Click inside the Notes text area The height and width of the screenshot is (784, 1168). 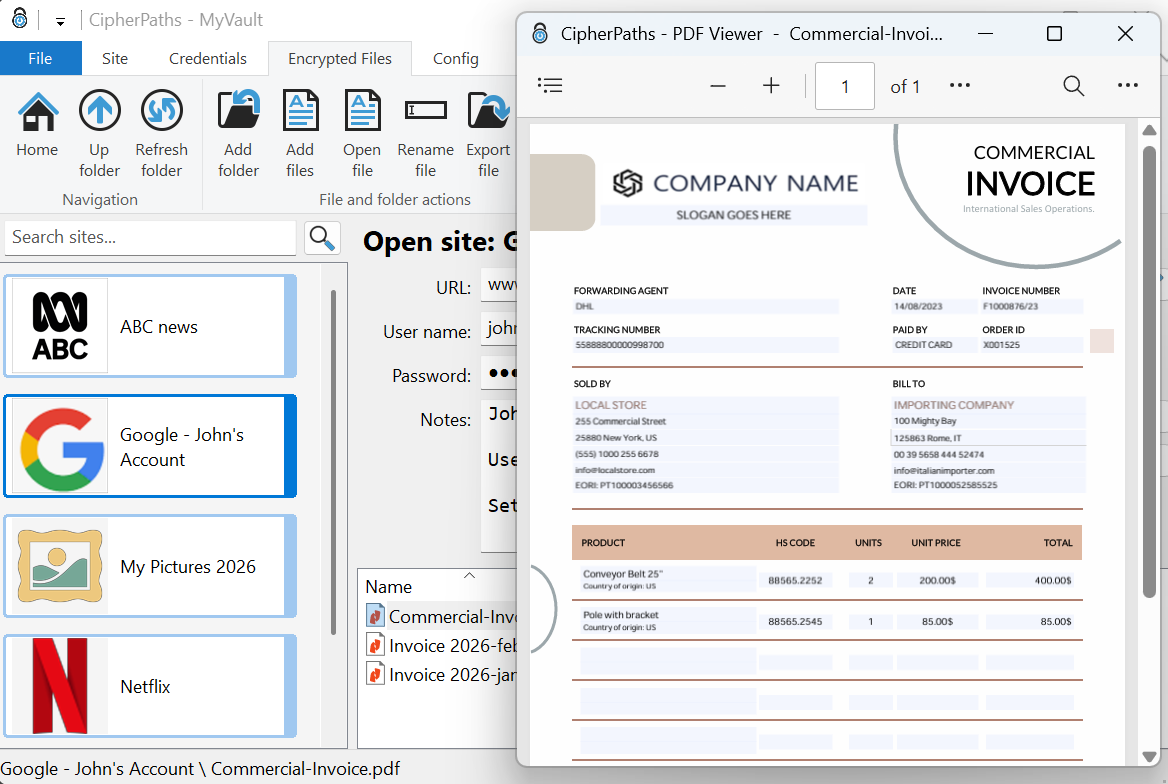pyautogui.click(x=498, y=475)
